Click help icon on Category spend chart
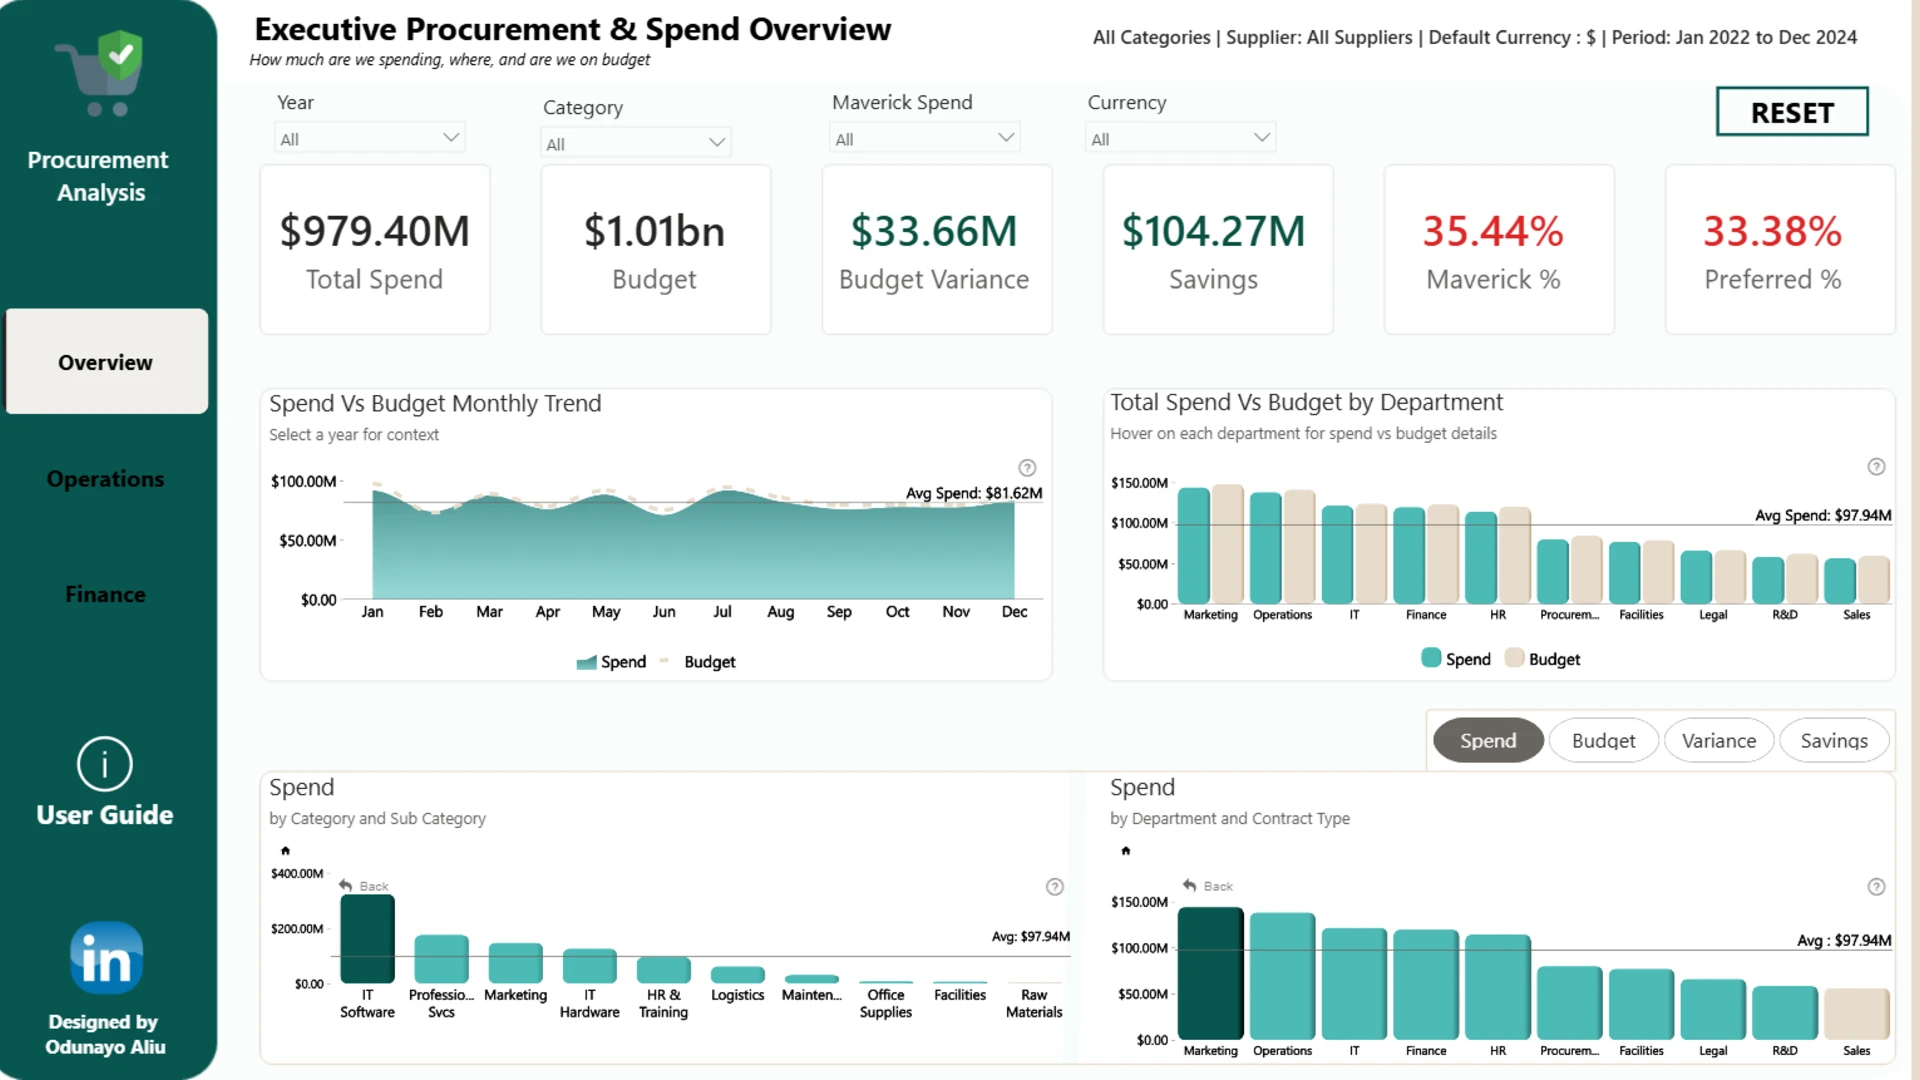This screenshot has width=1920, height=1080. tap(1054, 887)
